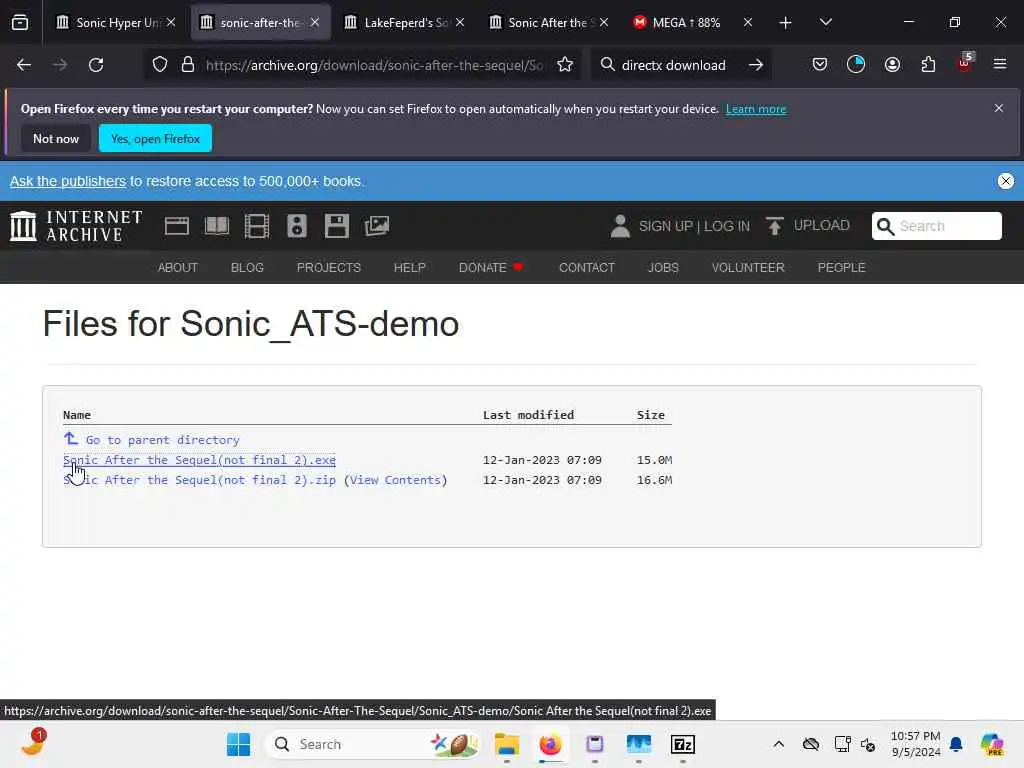The width and height of the screenshot is (1024, 768).
Task: Expand the list all tabs dropdown
Action: click(825, 22)
